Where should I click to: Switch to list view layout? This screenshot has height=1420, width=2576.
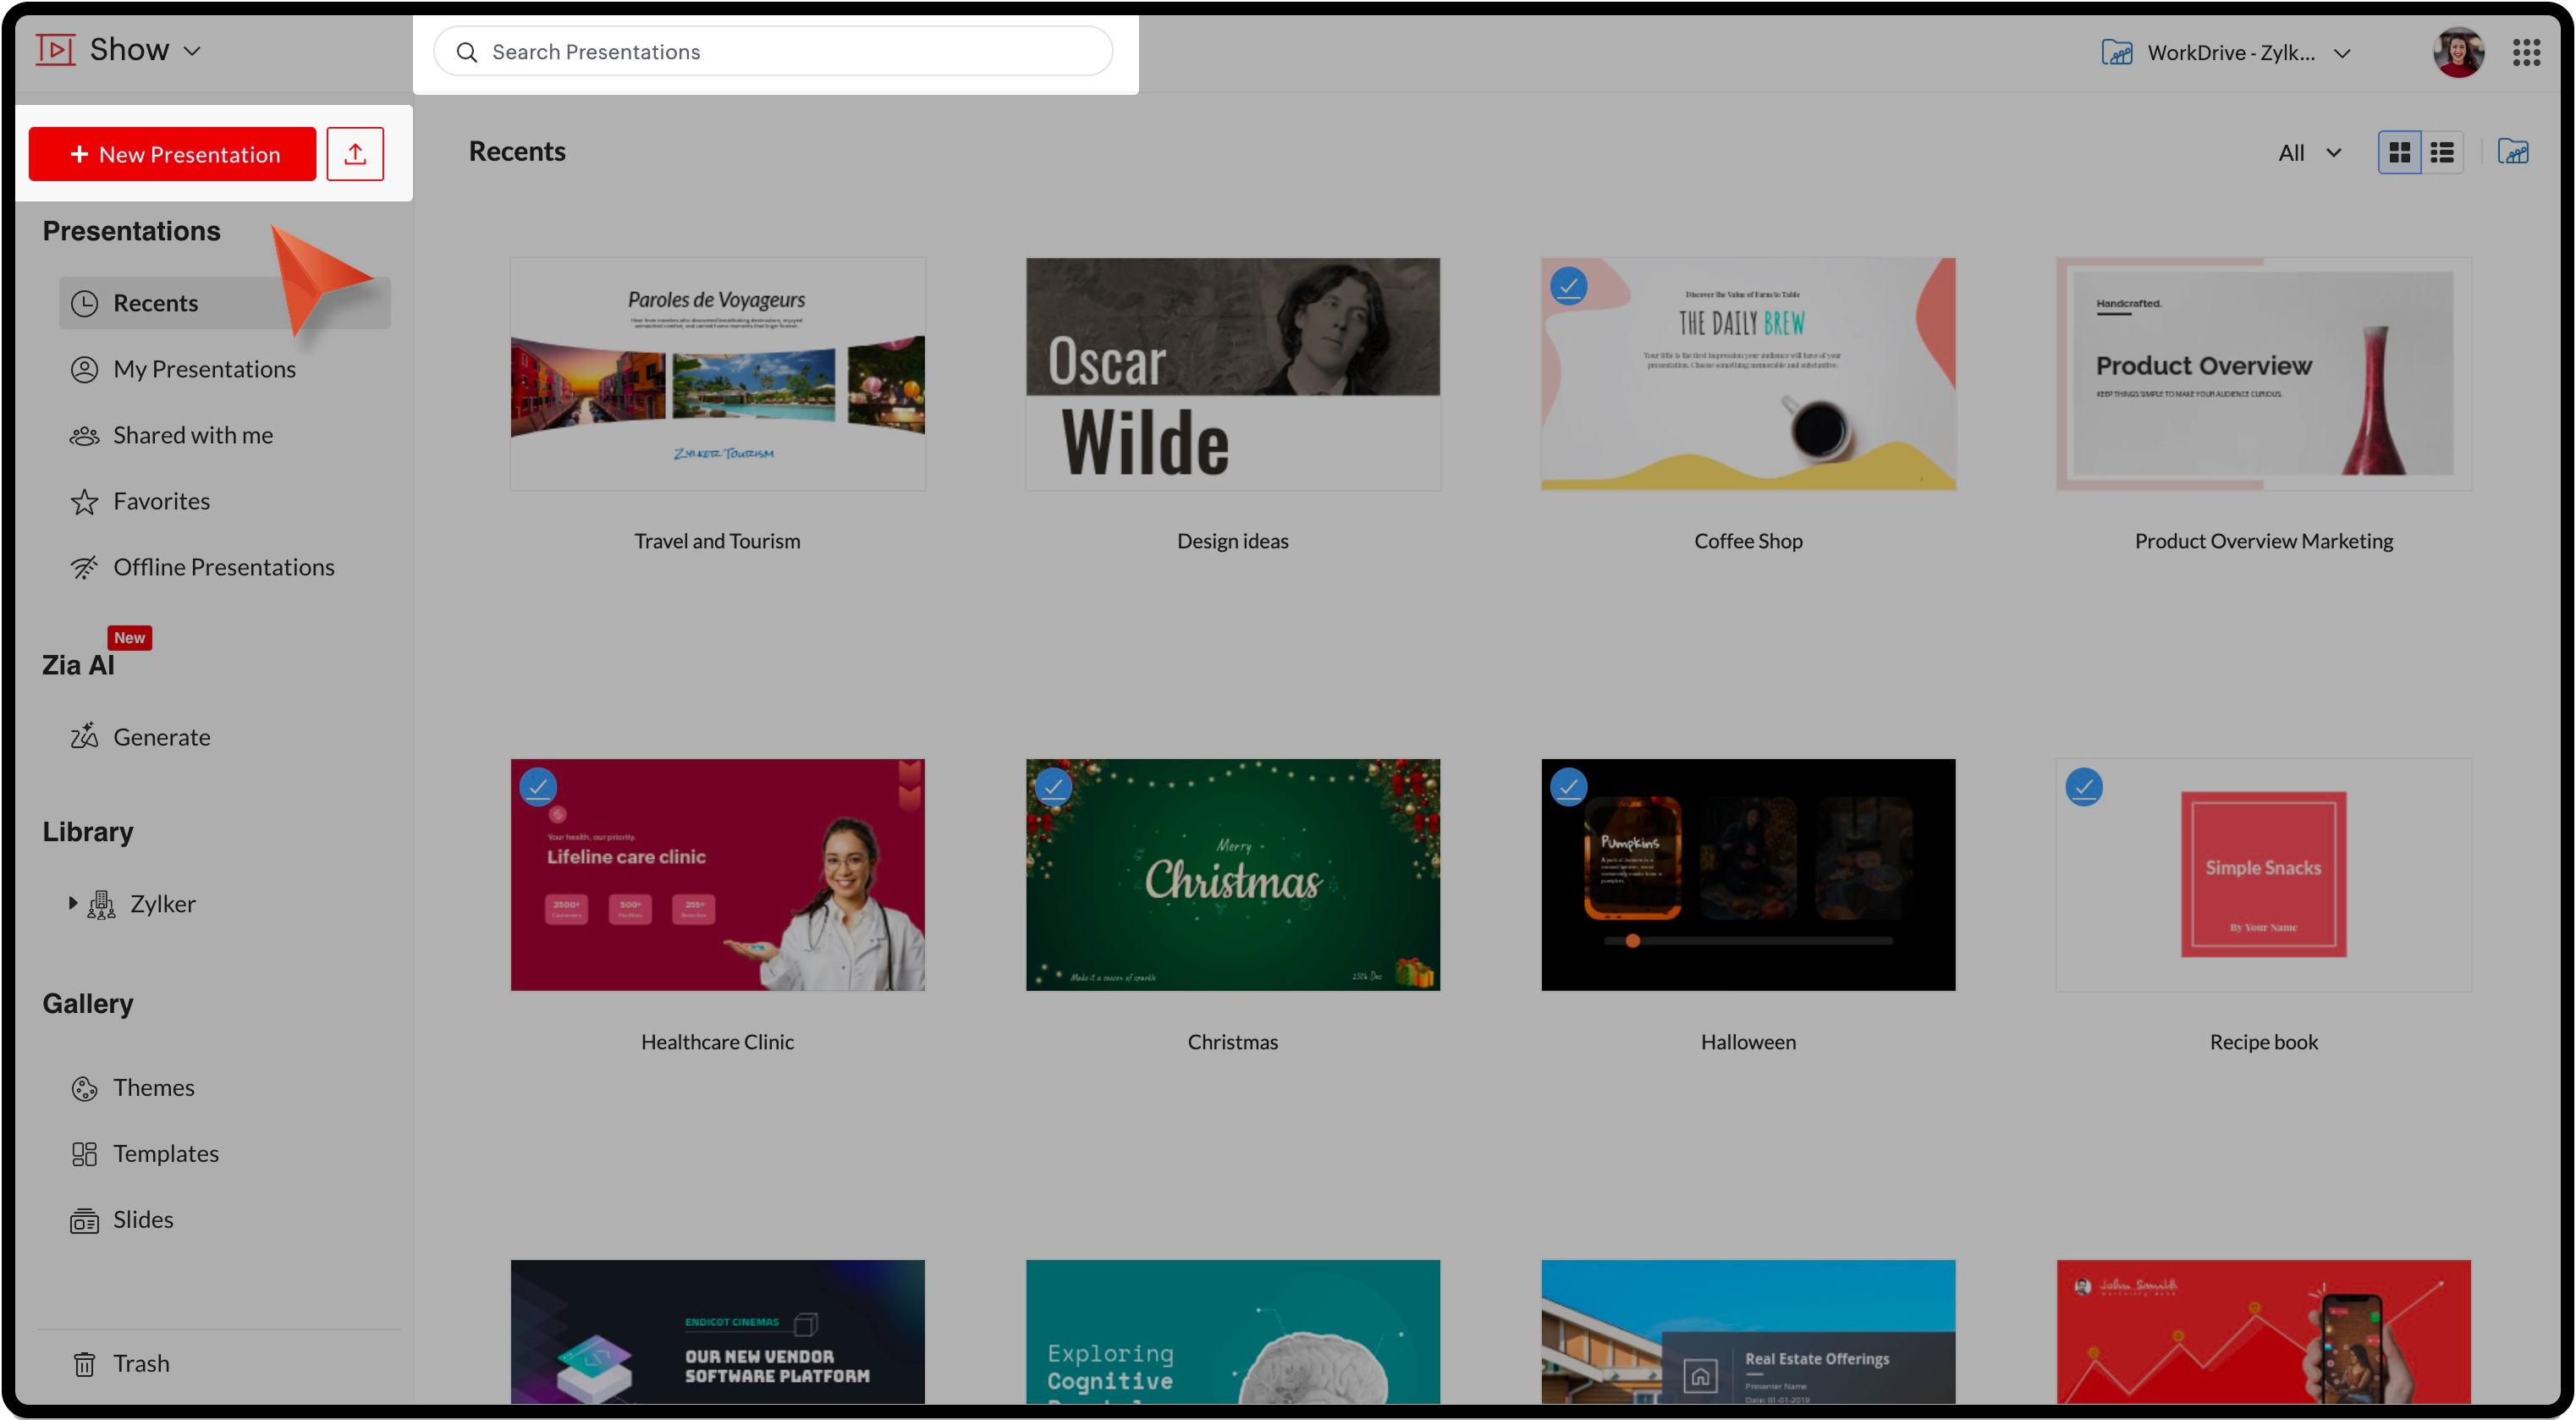2442,153
